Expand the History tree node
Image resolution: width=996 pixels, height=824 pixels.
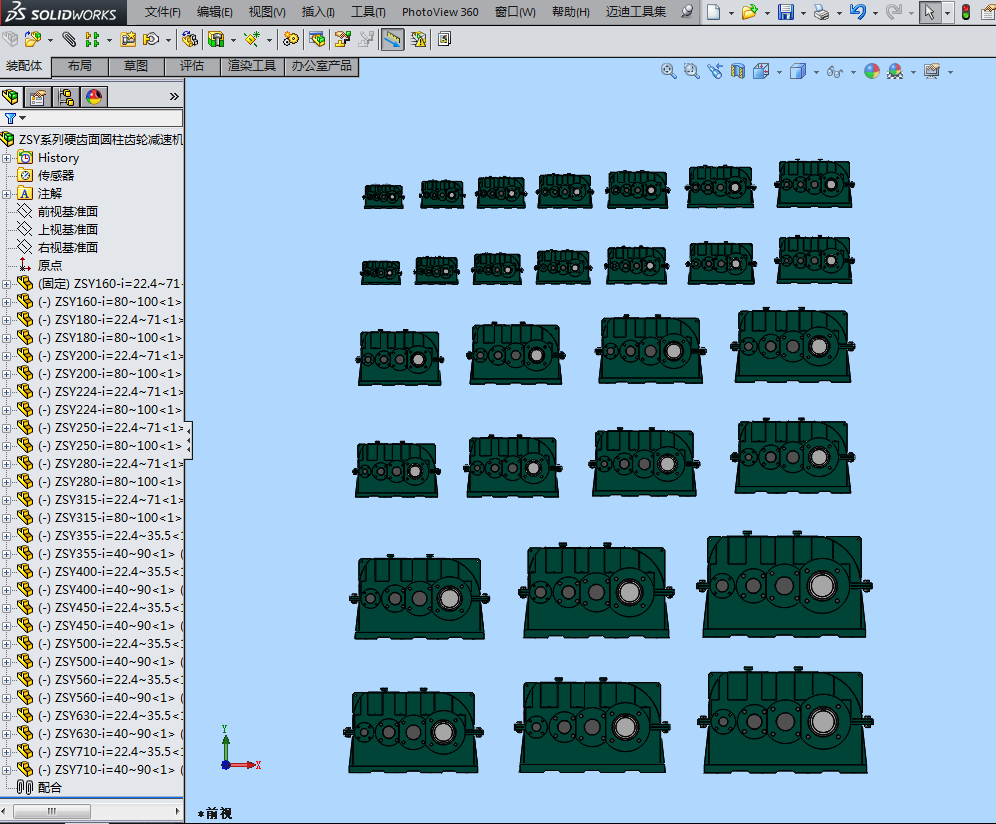point(6,158)
